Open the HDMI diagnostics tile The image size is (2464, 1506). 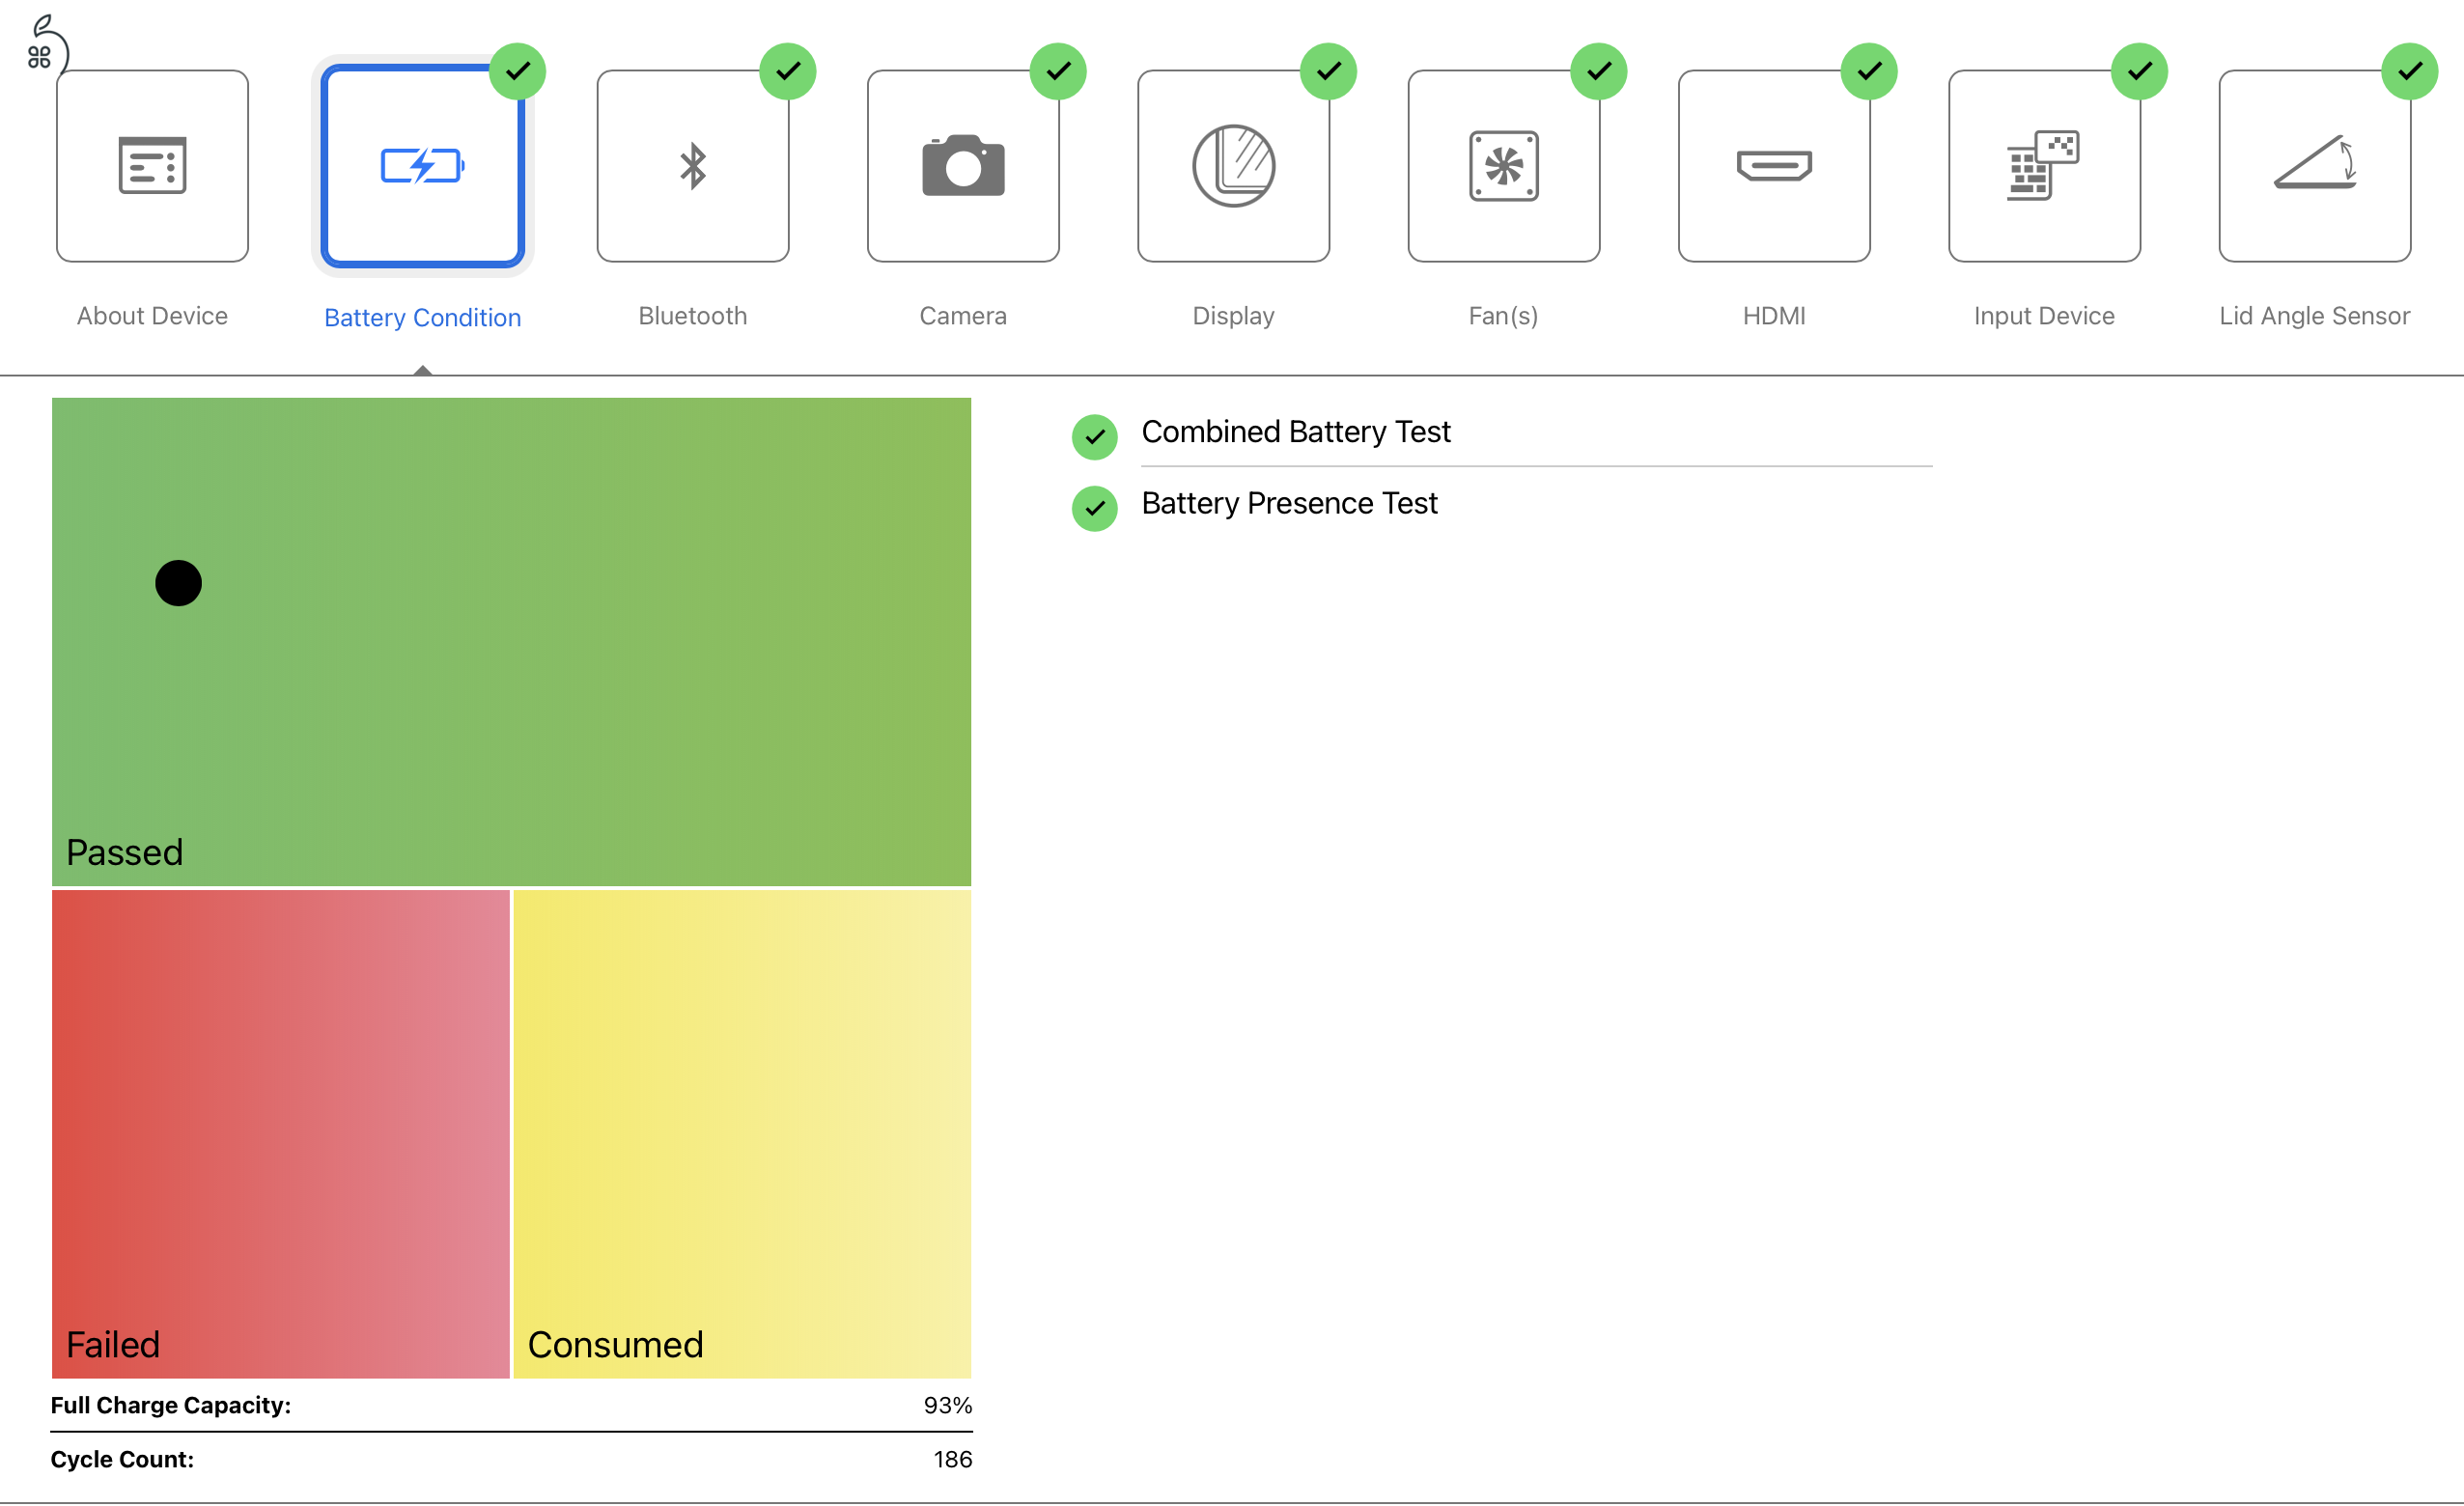(1774, 166)
